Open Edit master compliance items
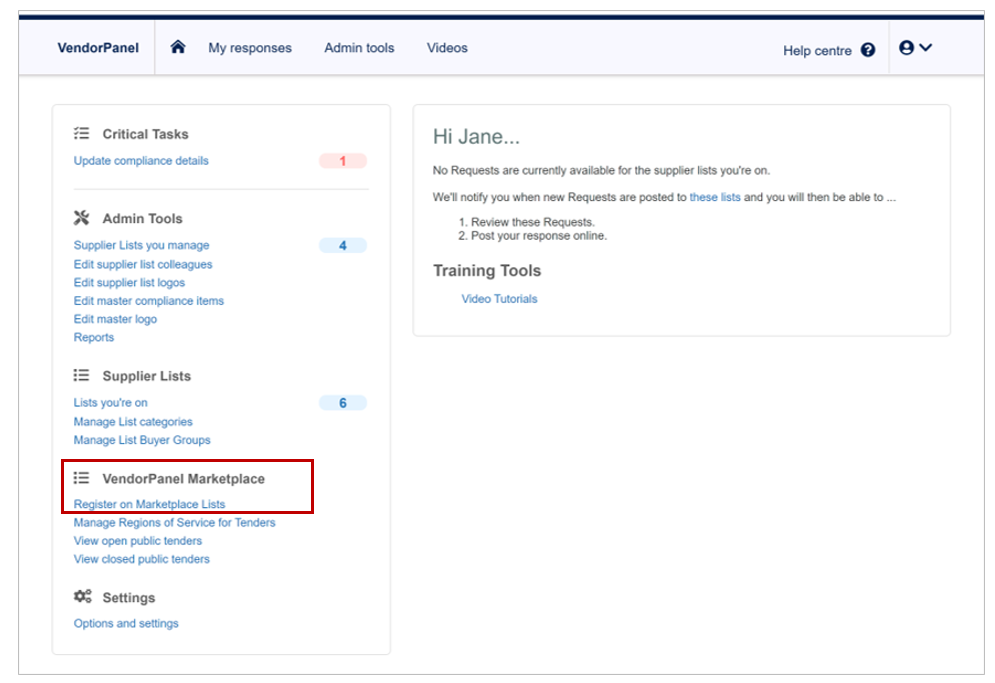 148,301
